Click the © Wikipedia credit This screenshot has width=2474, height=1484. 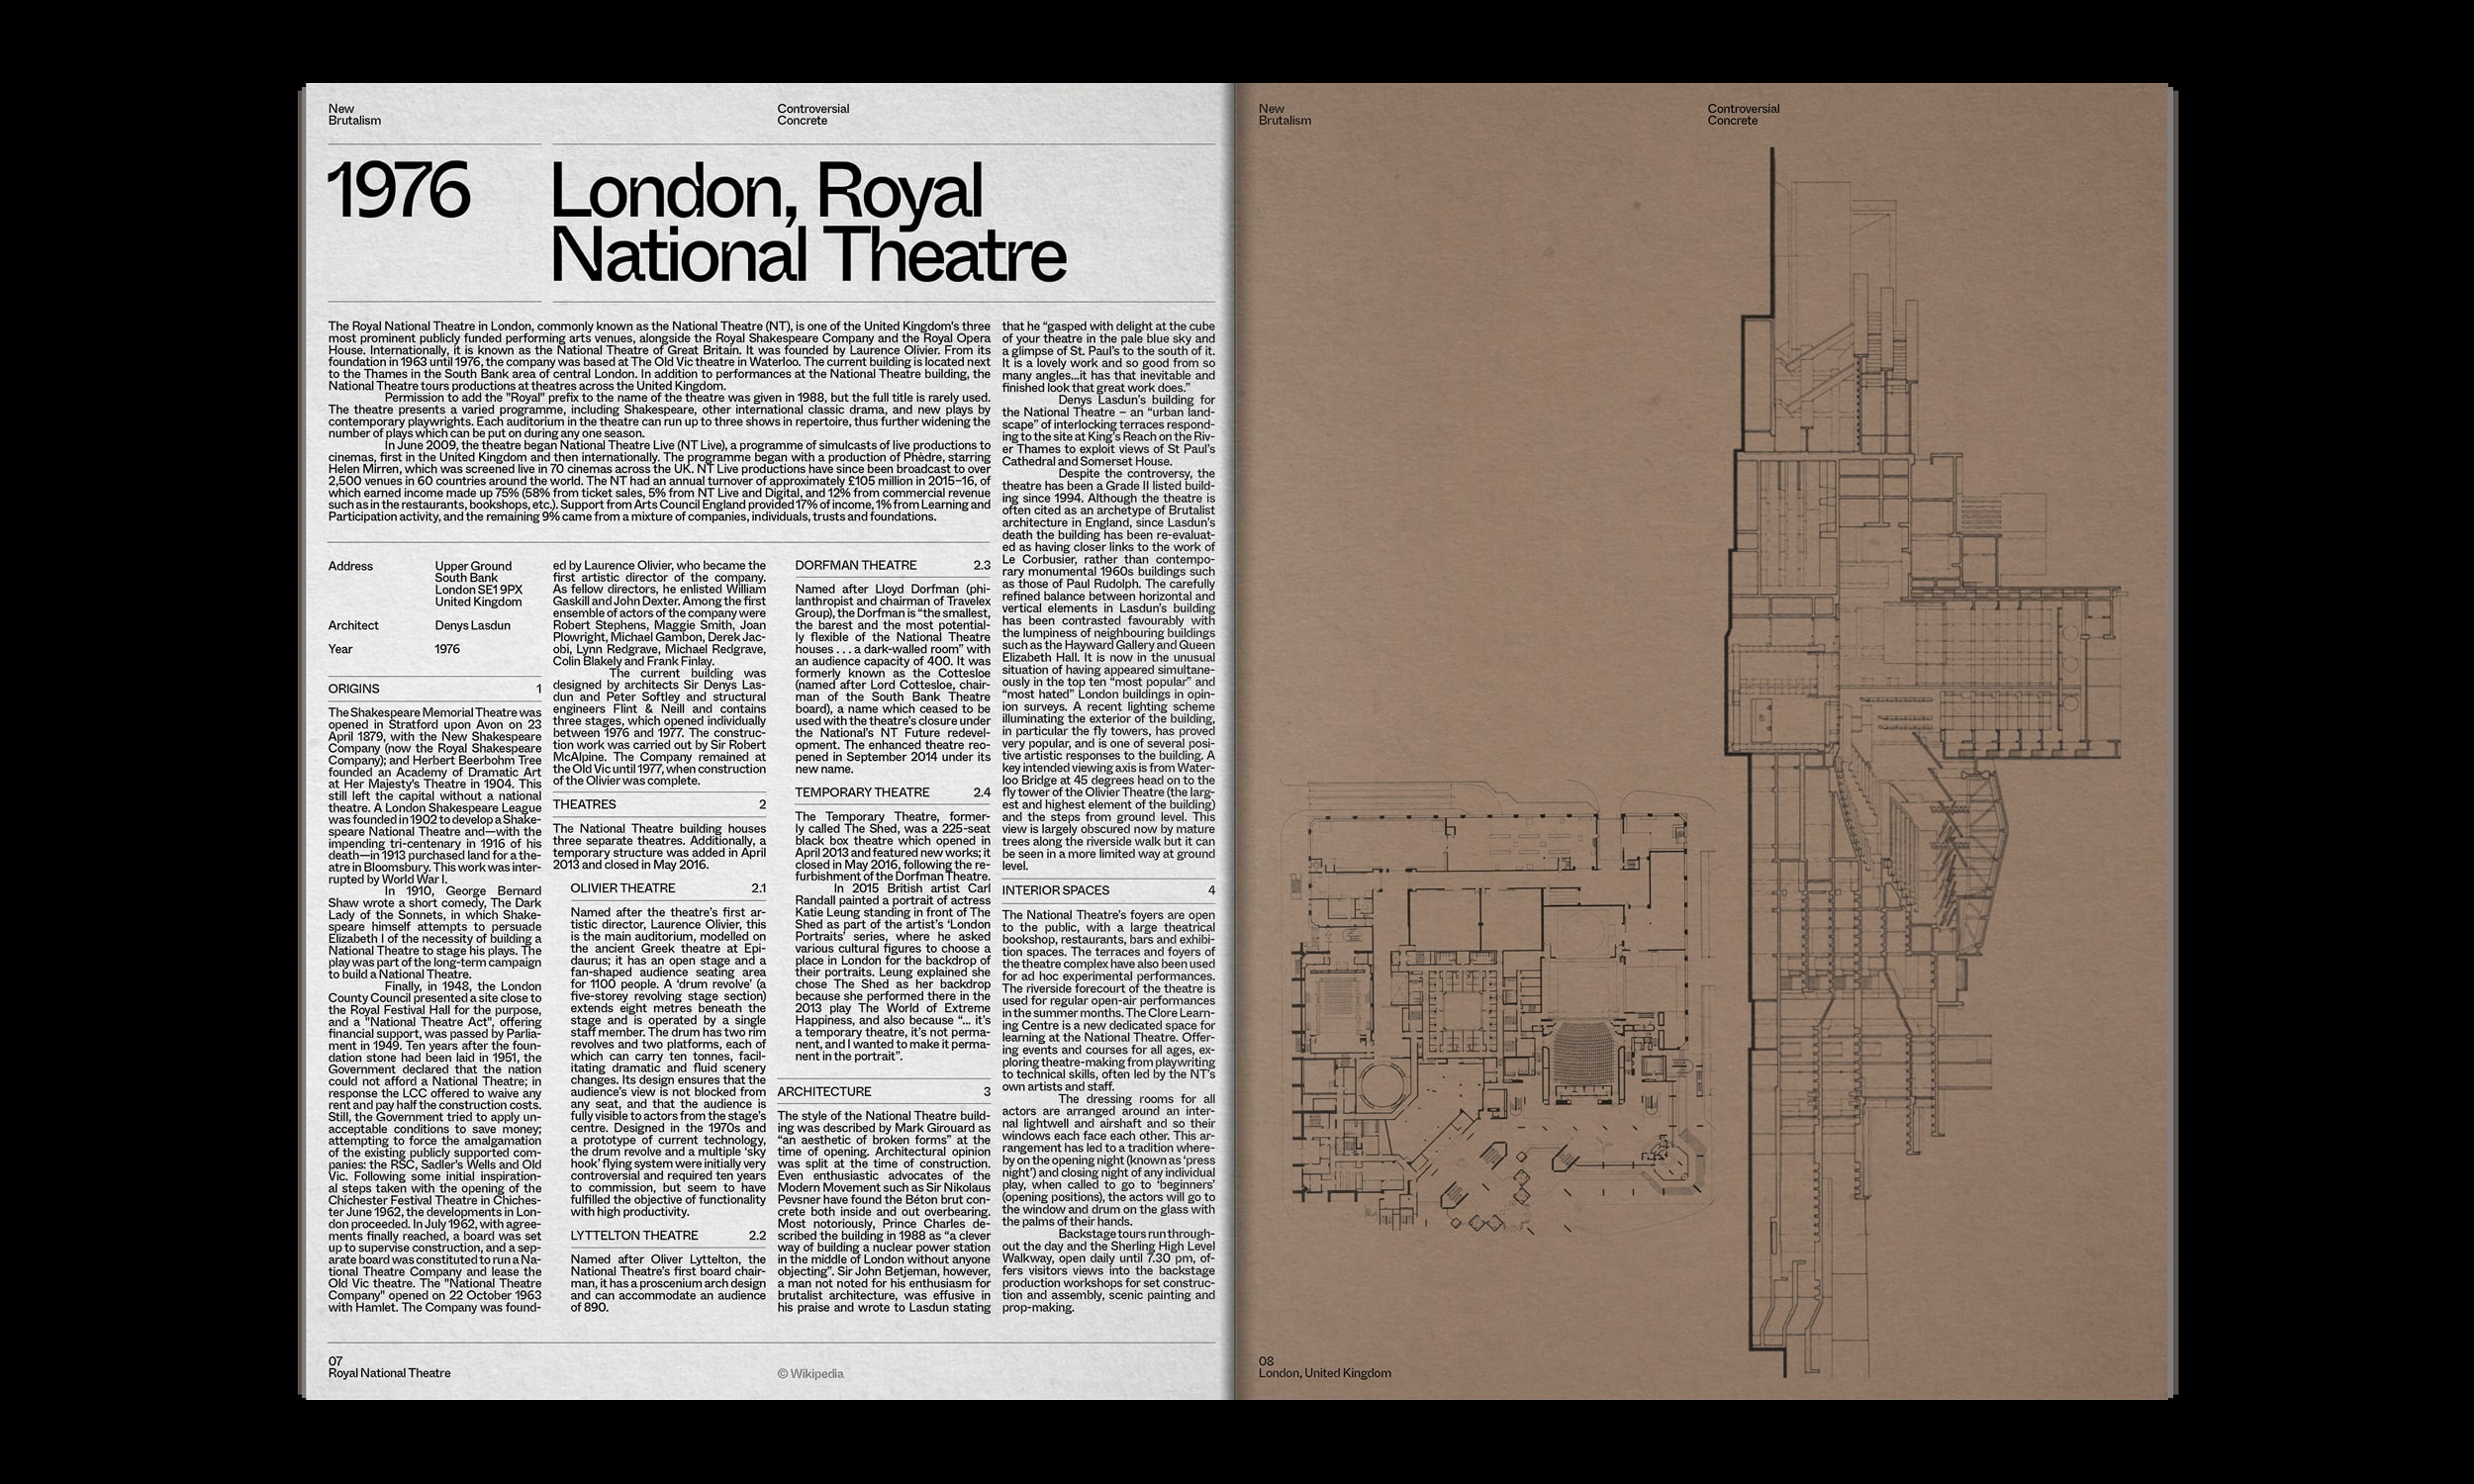coord(810,1373)
